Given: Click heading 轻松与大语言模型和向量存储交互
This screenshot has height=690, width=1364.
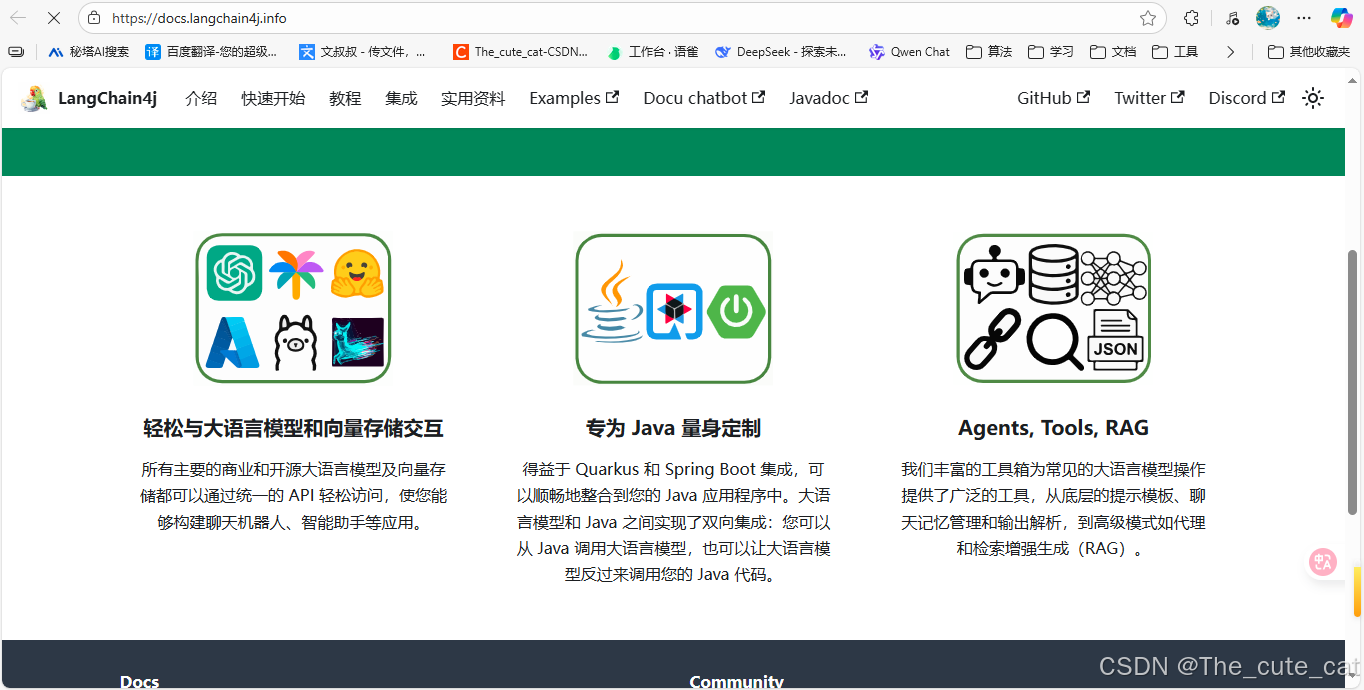Looking at the screenshot, I should tap(293, 428).
